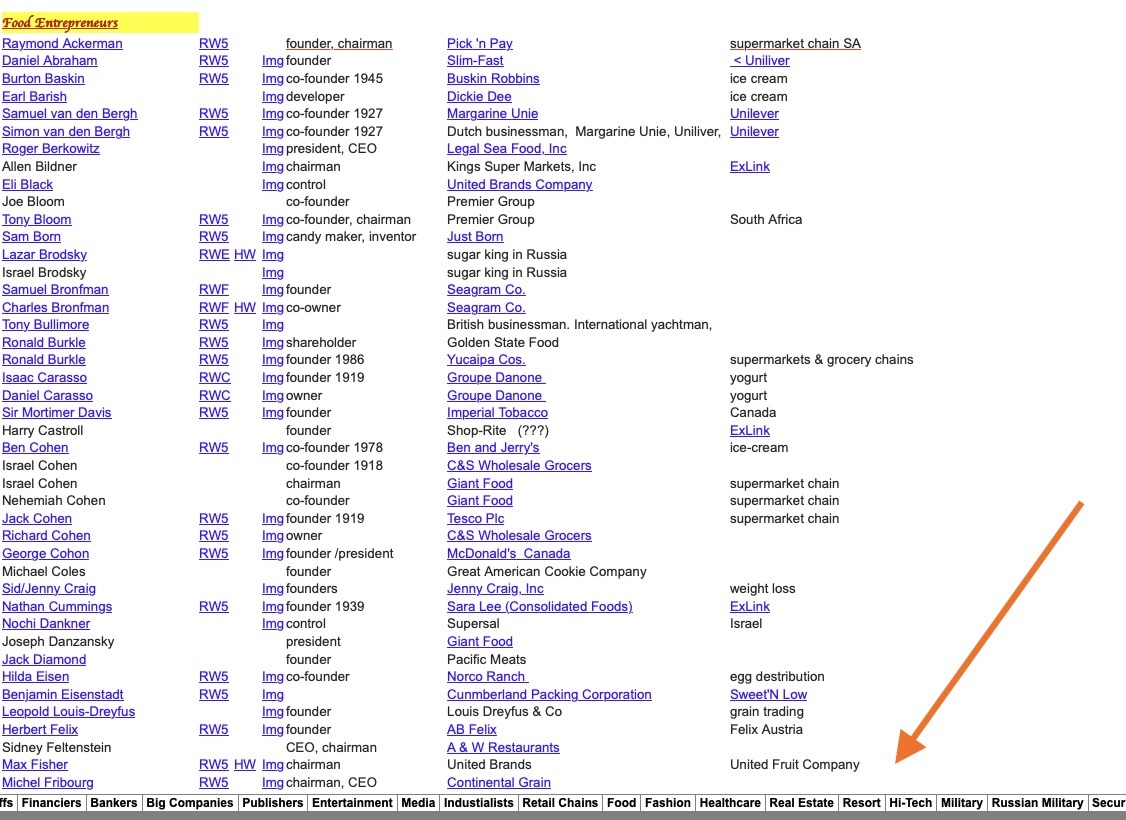Open the Fashion tab
This screenshot has height=820, width=1126.
[x=668, y=803]
